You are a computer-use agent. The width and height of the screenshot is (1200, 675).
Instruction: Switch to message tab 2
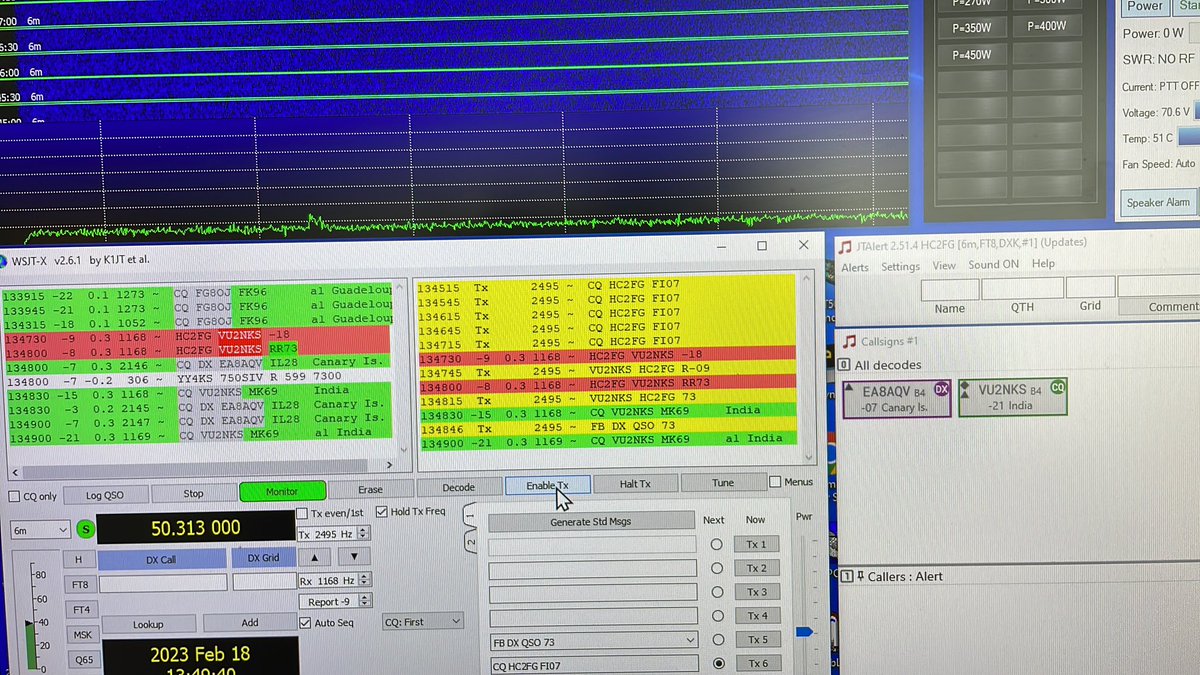[x=472, y=543]
